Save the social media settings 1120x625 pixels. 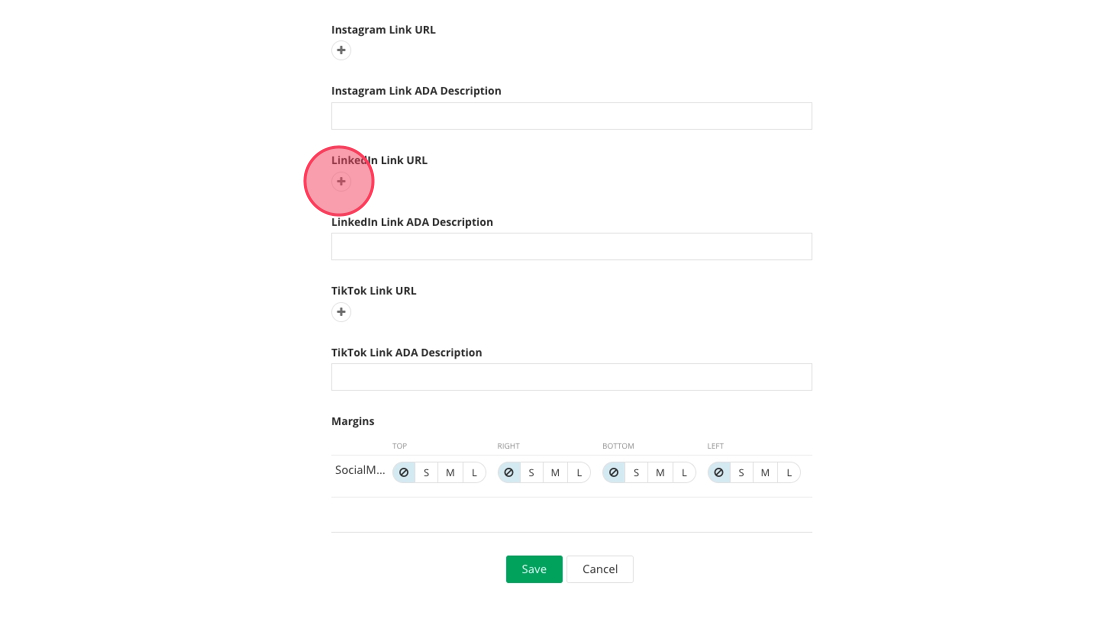534,569
